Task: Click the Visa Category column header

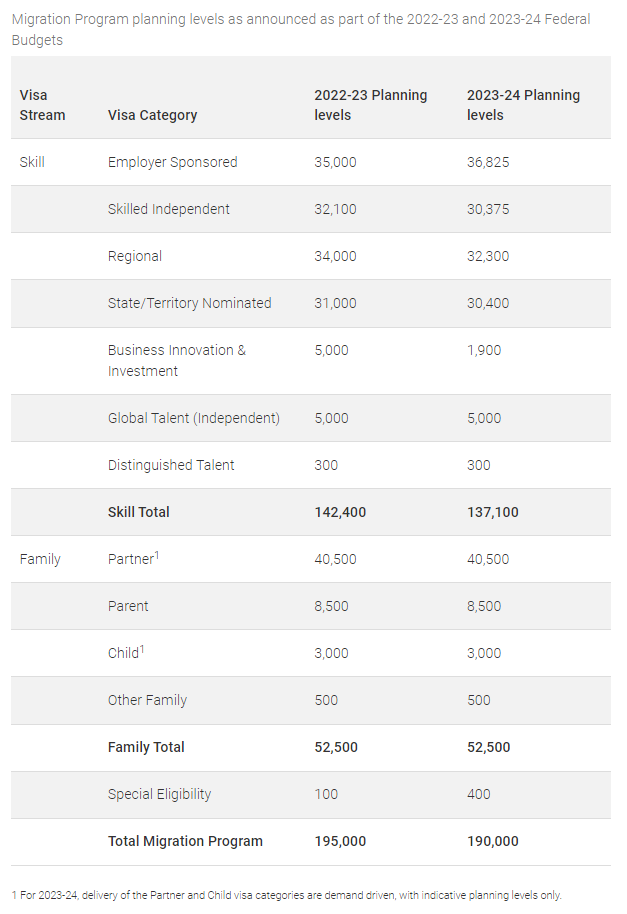Action: [x=152, y=115]
